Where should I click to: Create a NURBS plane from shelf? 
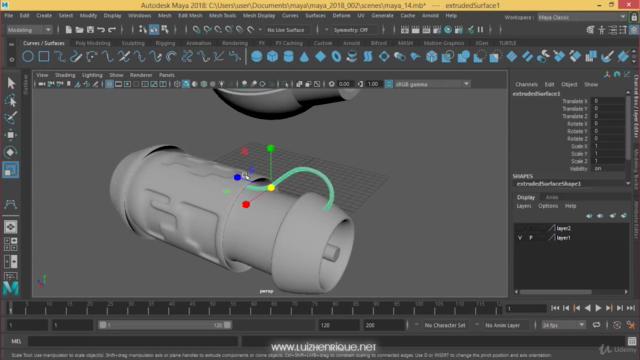click(x=320, y=56)
